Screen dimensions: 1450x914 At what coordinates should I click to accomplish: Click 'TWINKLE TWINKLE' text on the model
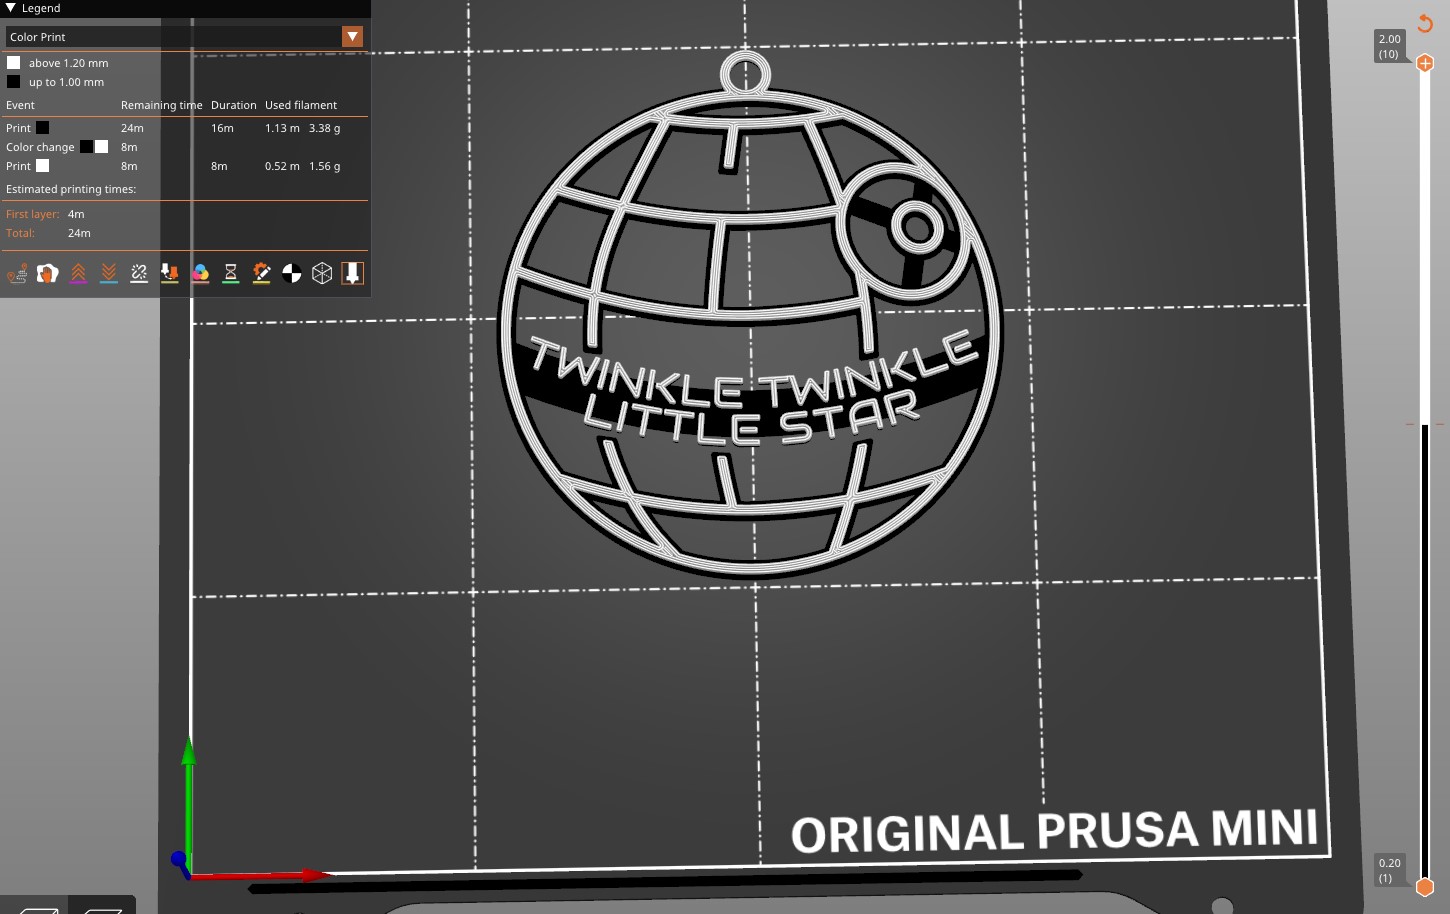point(754,370)
